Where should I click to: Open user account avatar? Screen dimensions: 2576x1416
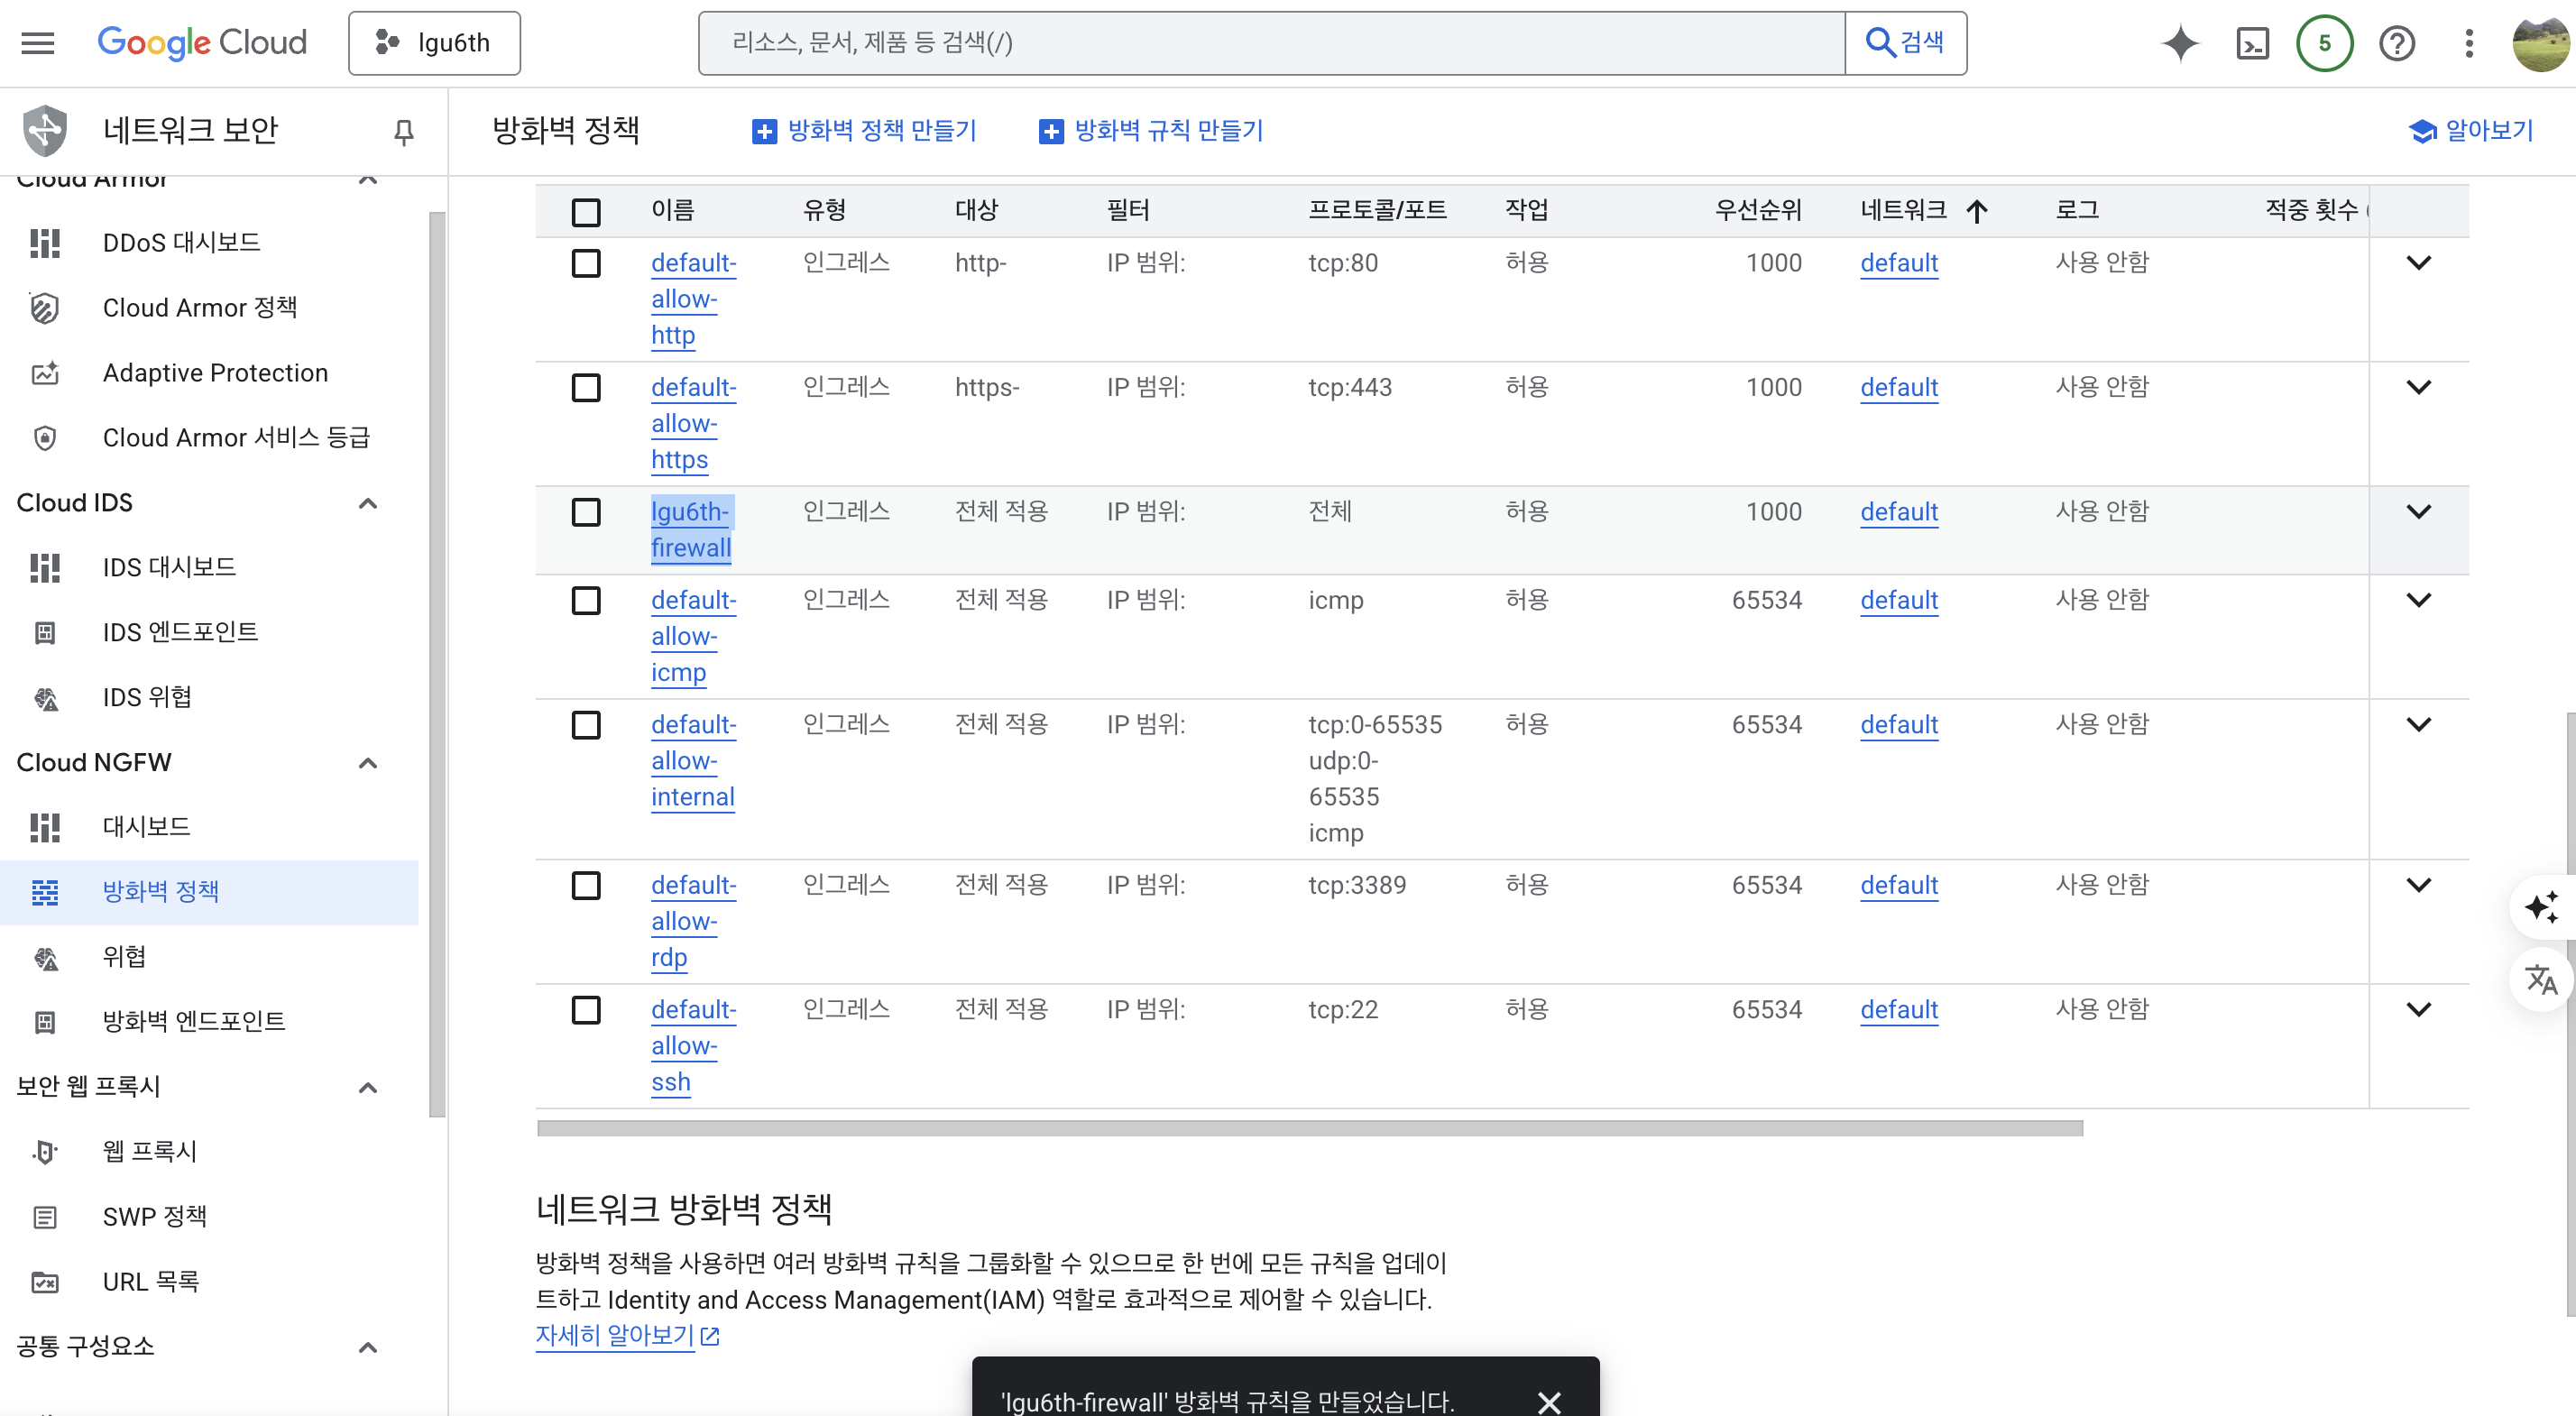(2541, 43)
